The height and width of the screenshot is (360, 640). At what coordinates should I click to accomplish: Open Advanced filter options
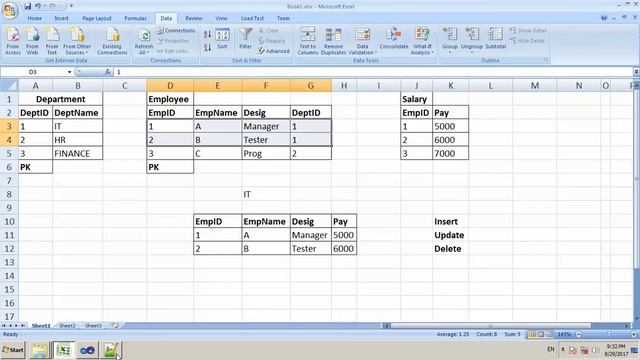(x=274, y=51)
